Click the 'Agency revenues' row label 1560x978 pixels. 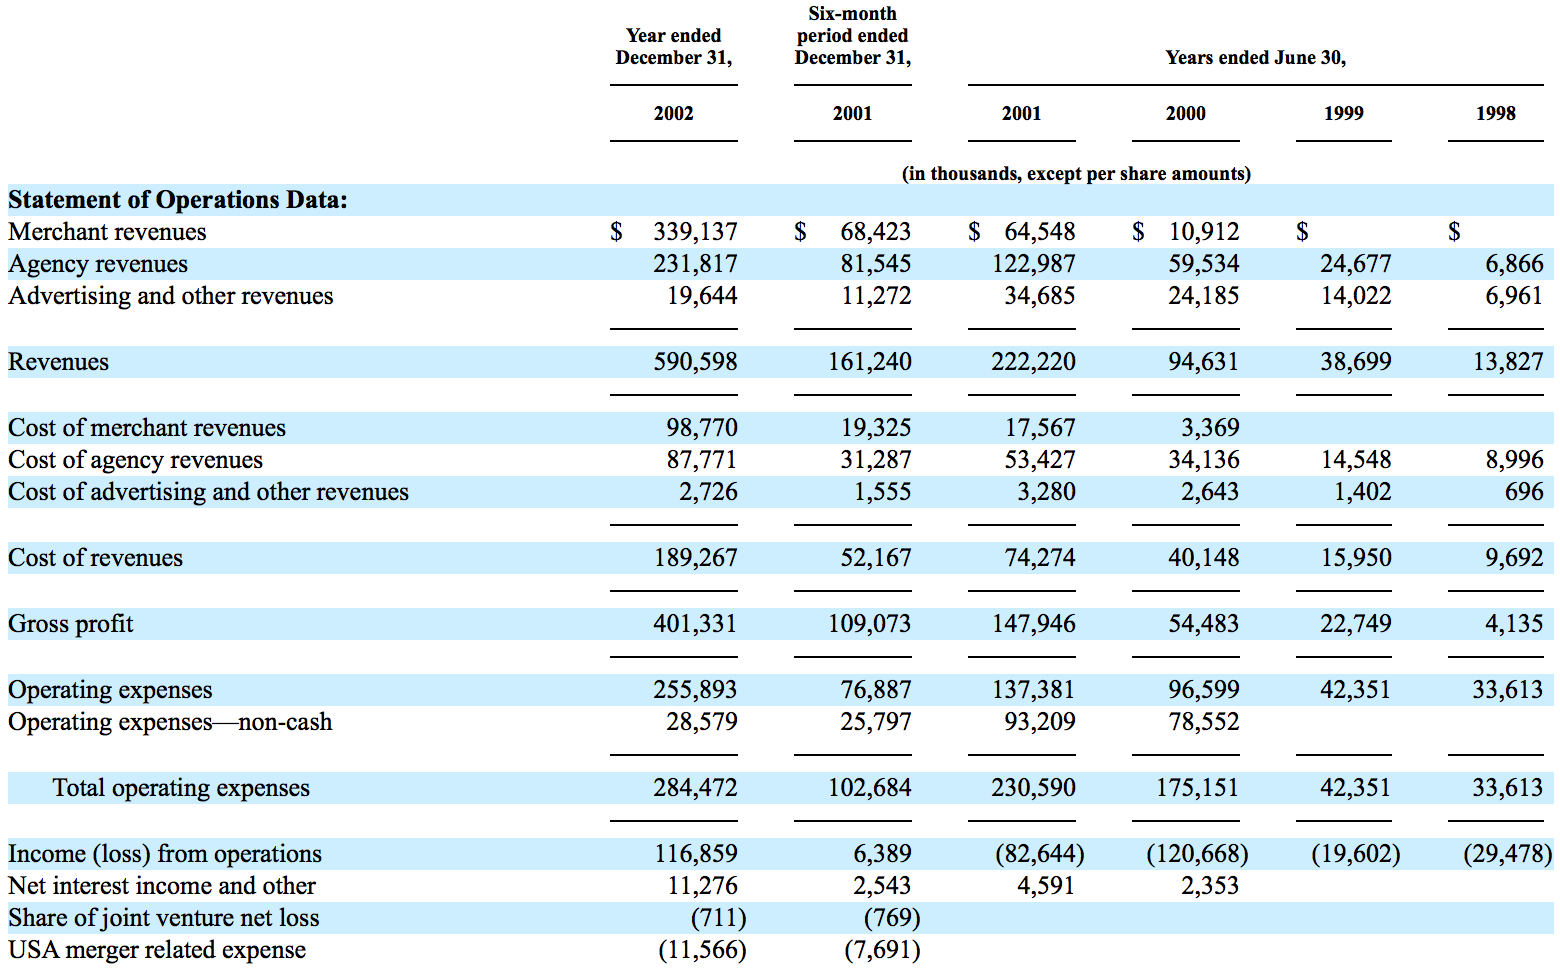(x=98, y=264)
